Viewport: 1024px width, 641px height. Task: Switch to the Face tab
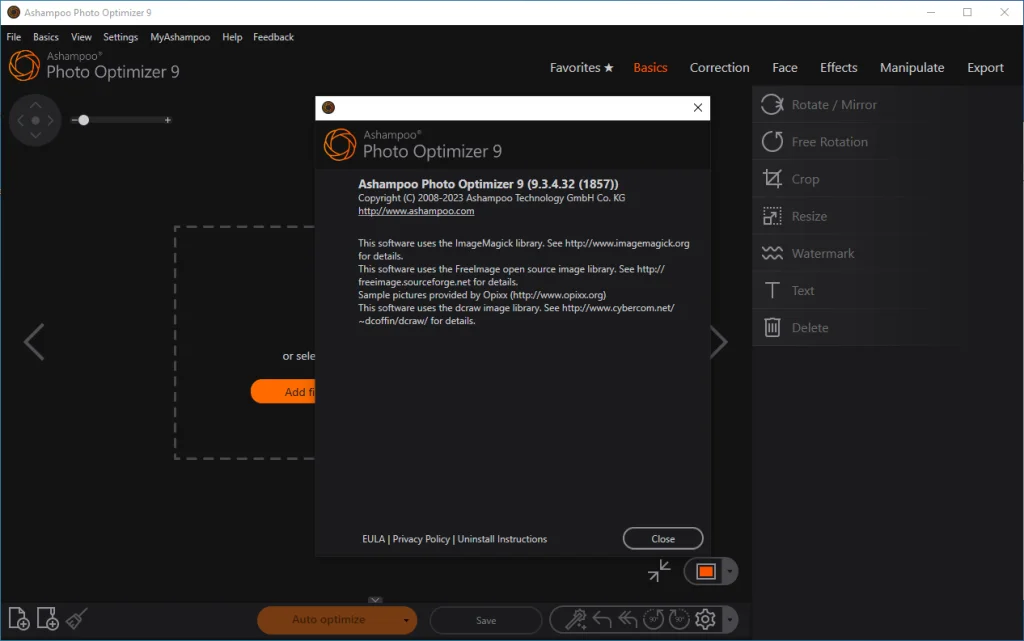click(x=784, y=67)
